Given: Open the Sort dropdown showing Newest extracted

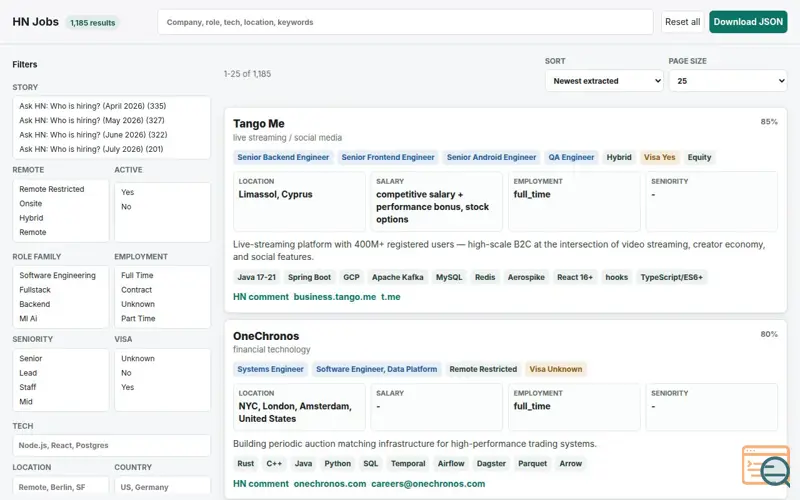Looking at the screenshot, I should tap(604, 81).
